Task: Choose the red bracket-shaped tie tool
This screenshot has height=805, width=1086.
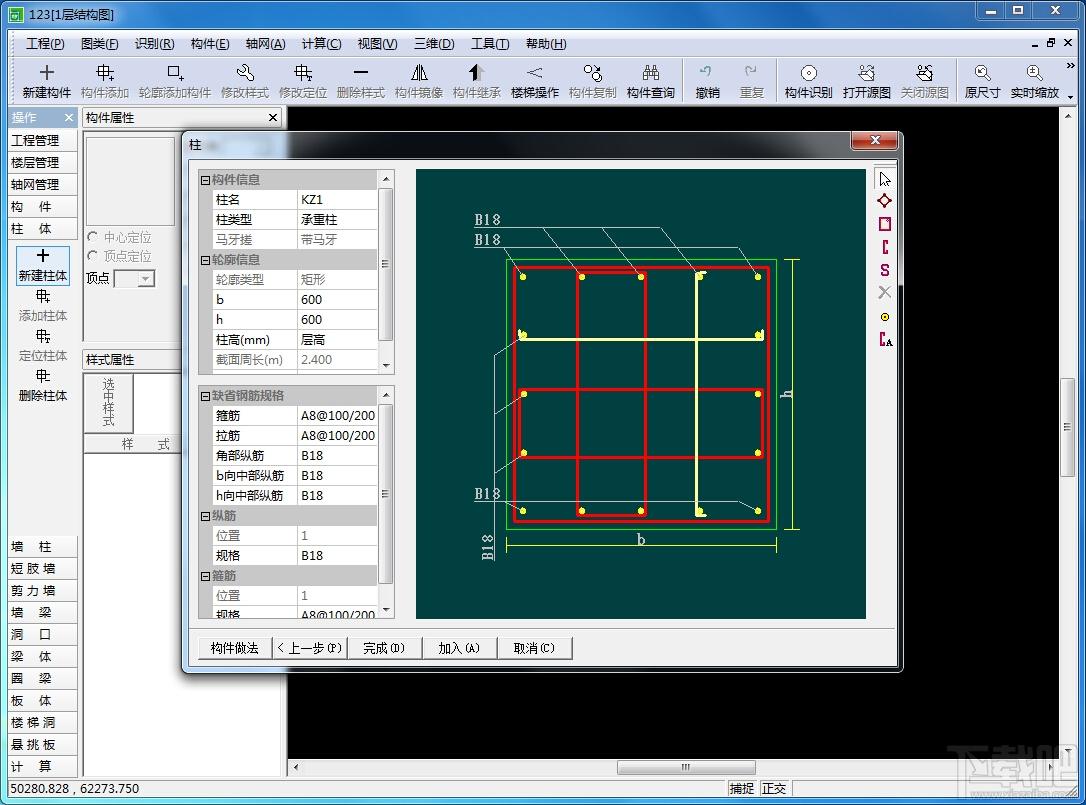Action: point(884,247)
